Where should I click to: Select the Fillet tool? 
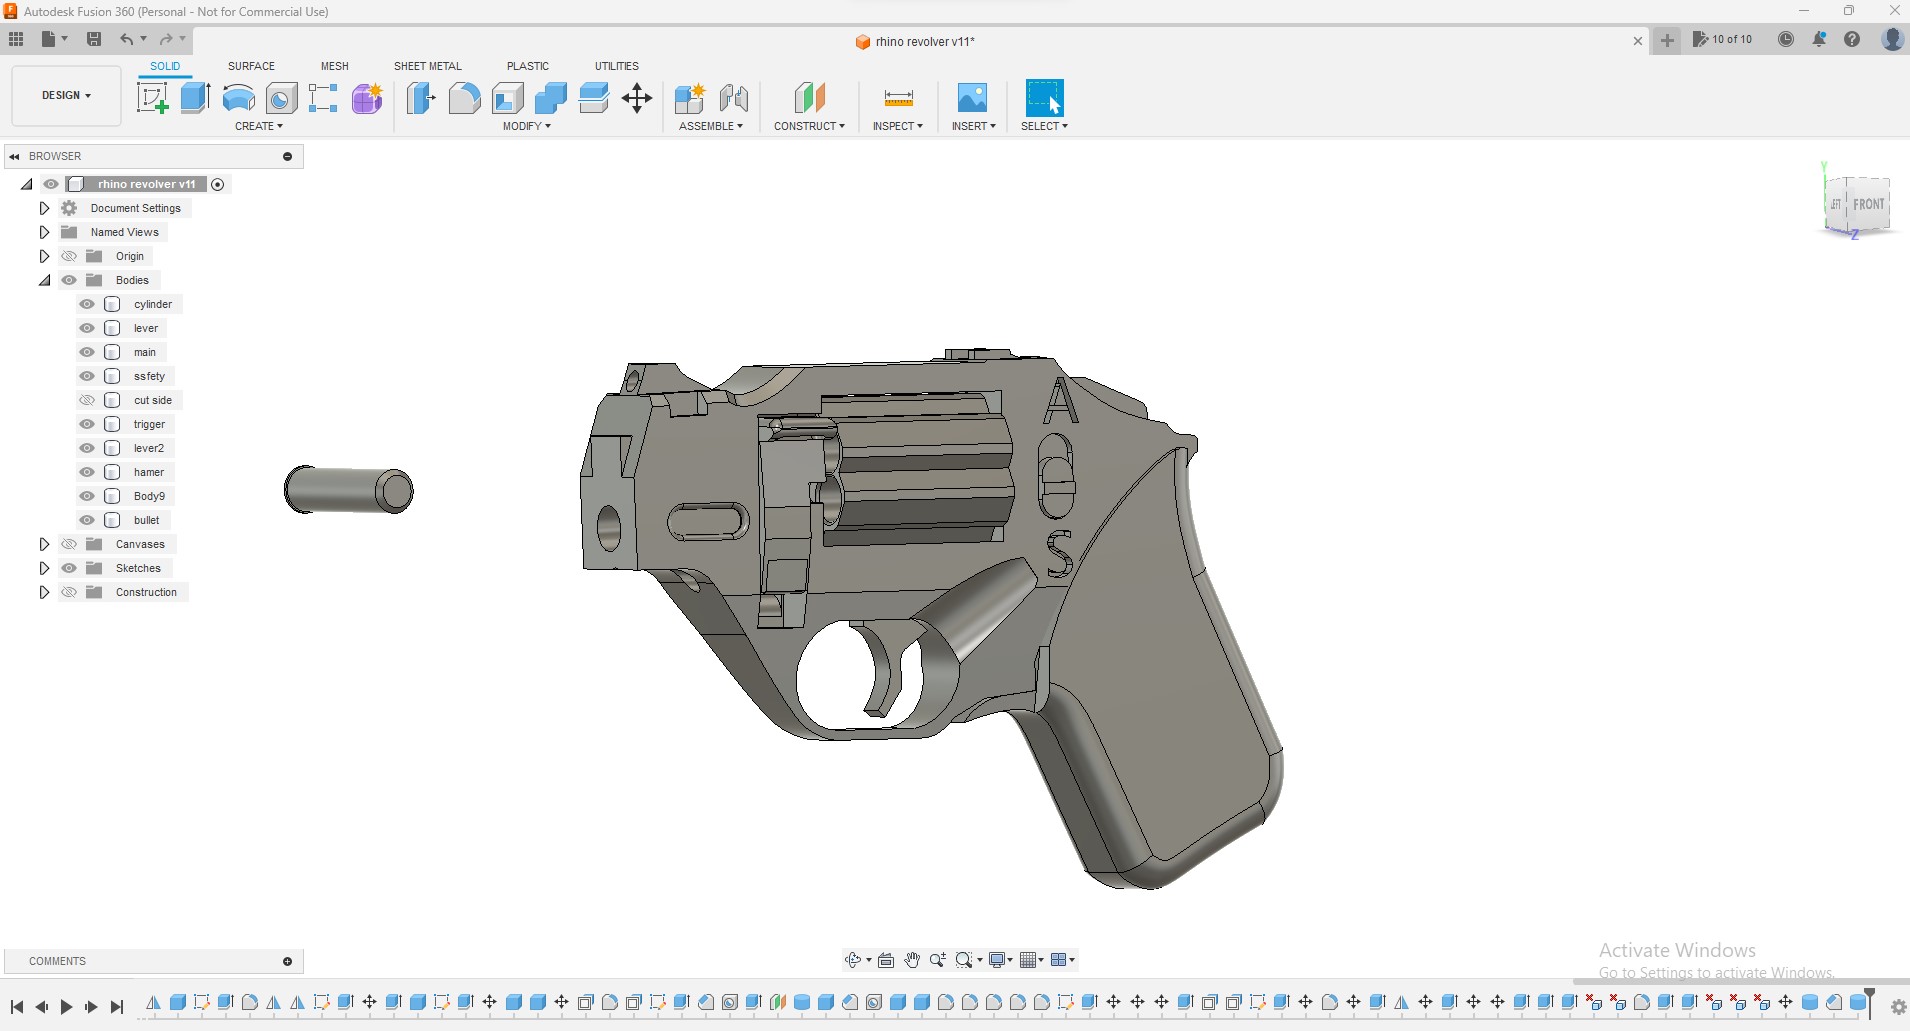[x=464, y=98]
